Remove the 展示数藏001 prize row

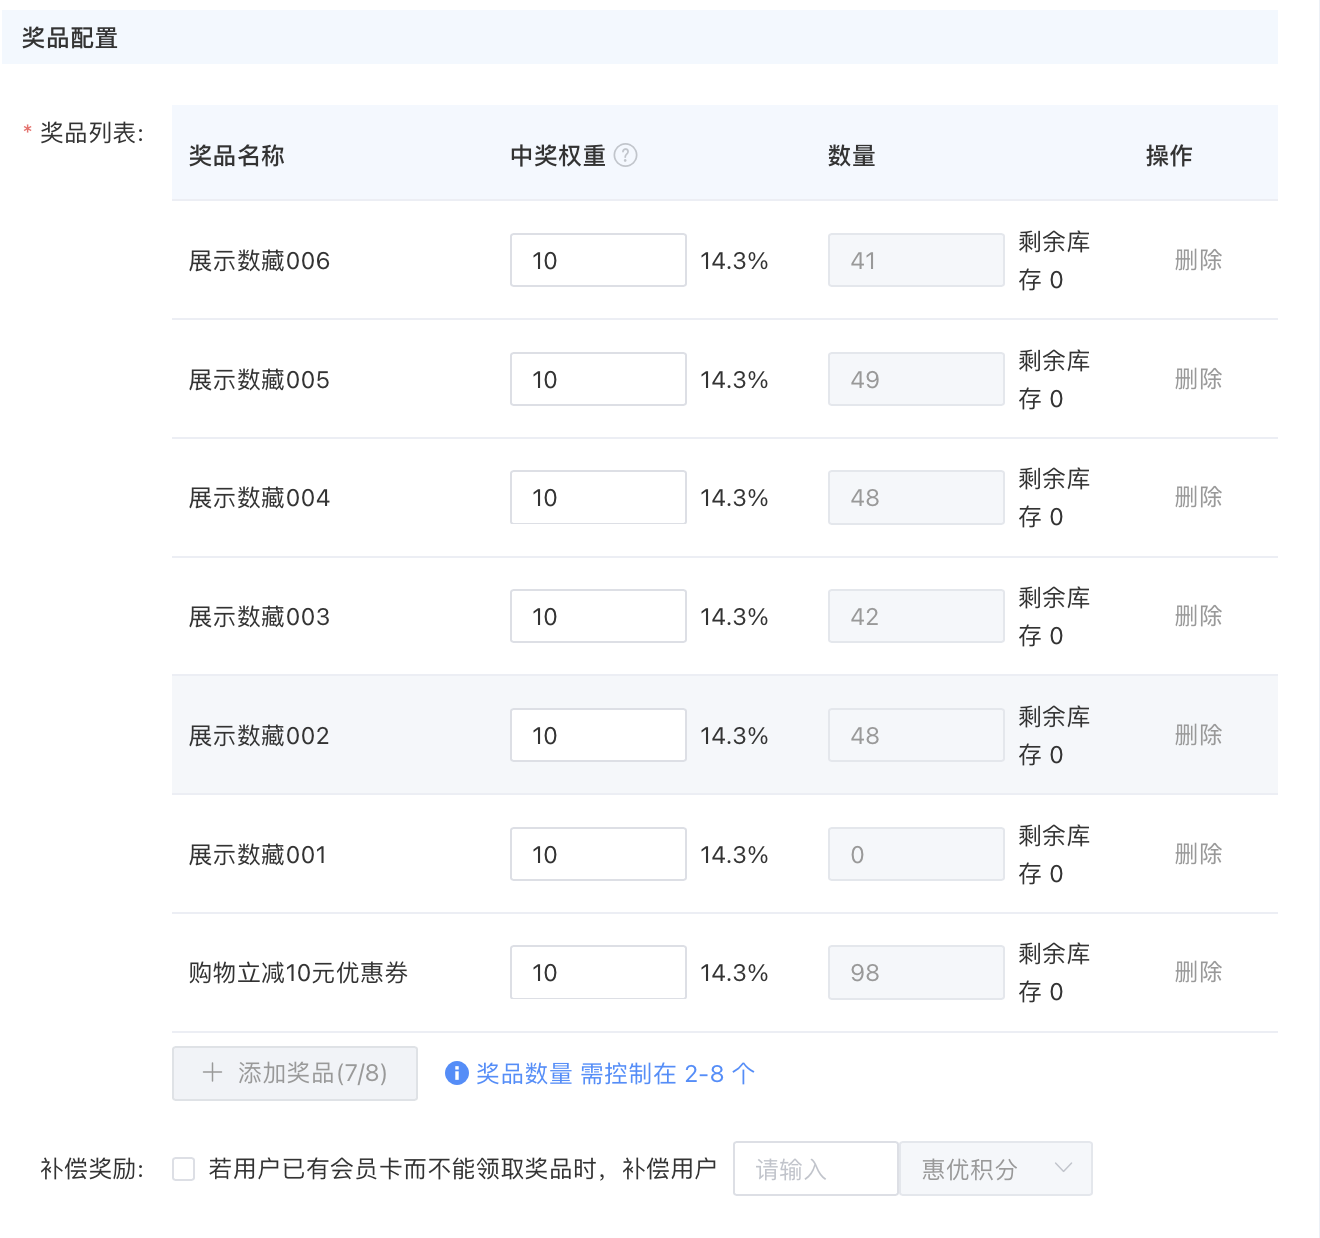1198,854
